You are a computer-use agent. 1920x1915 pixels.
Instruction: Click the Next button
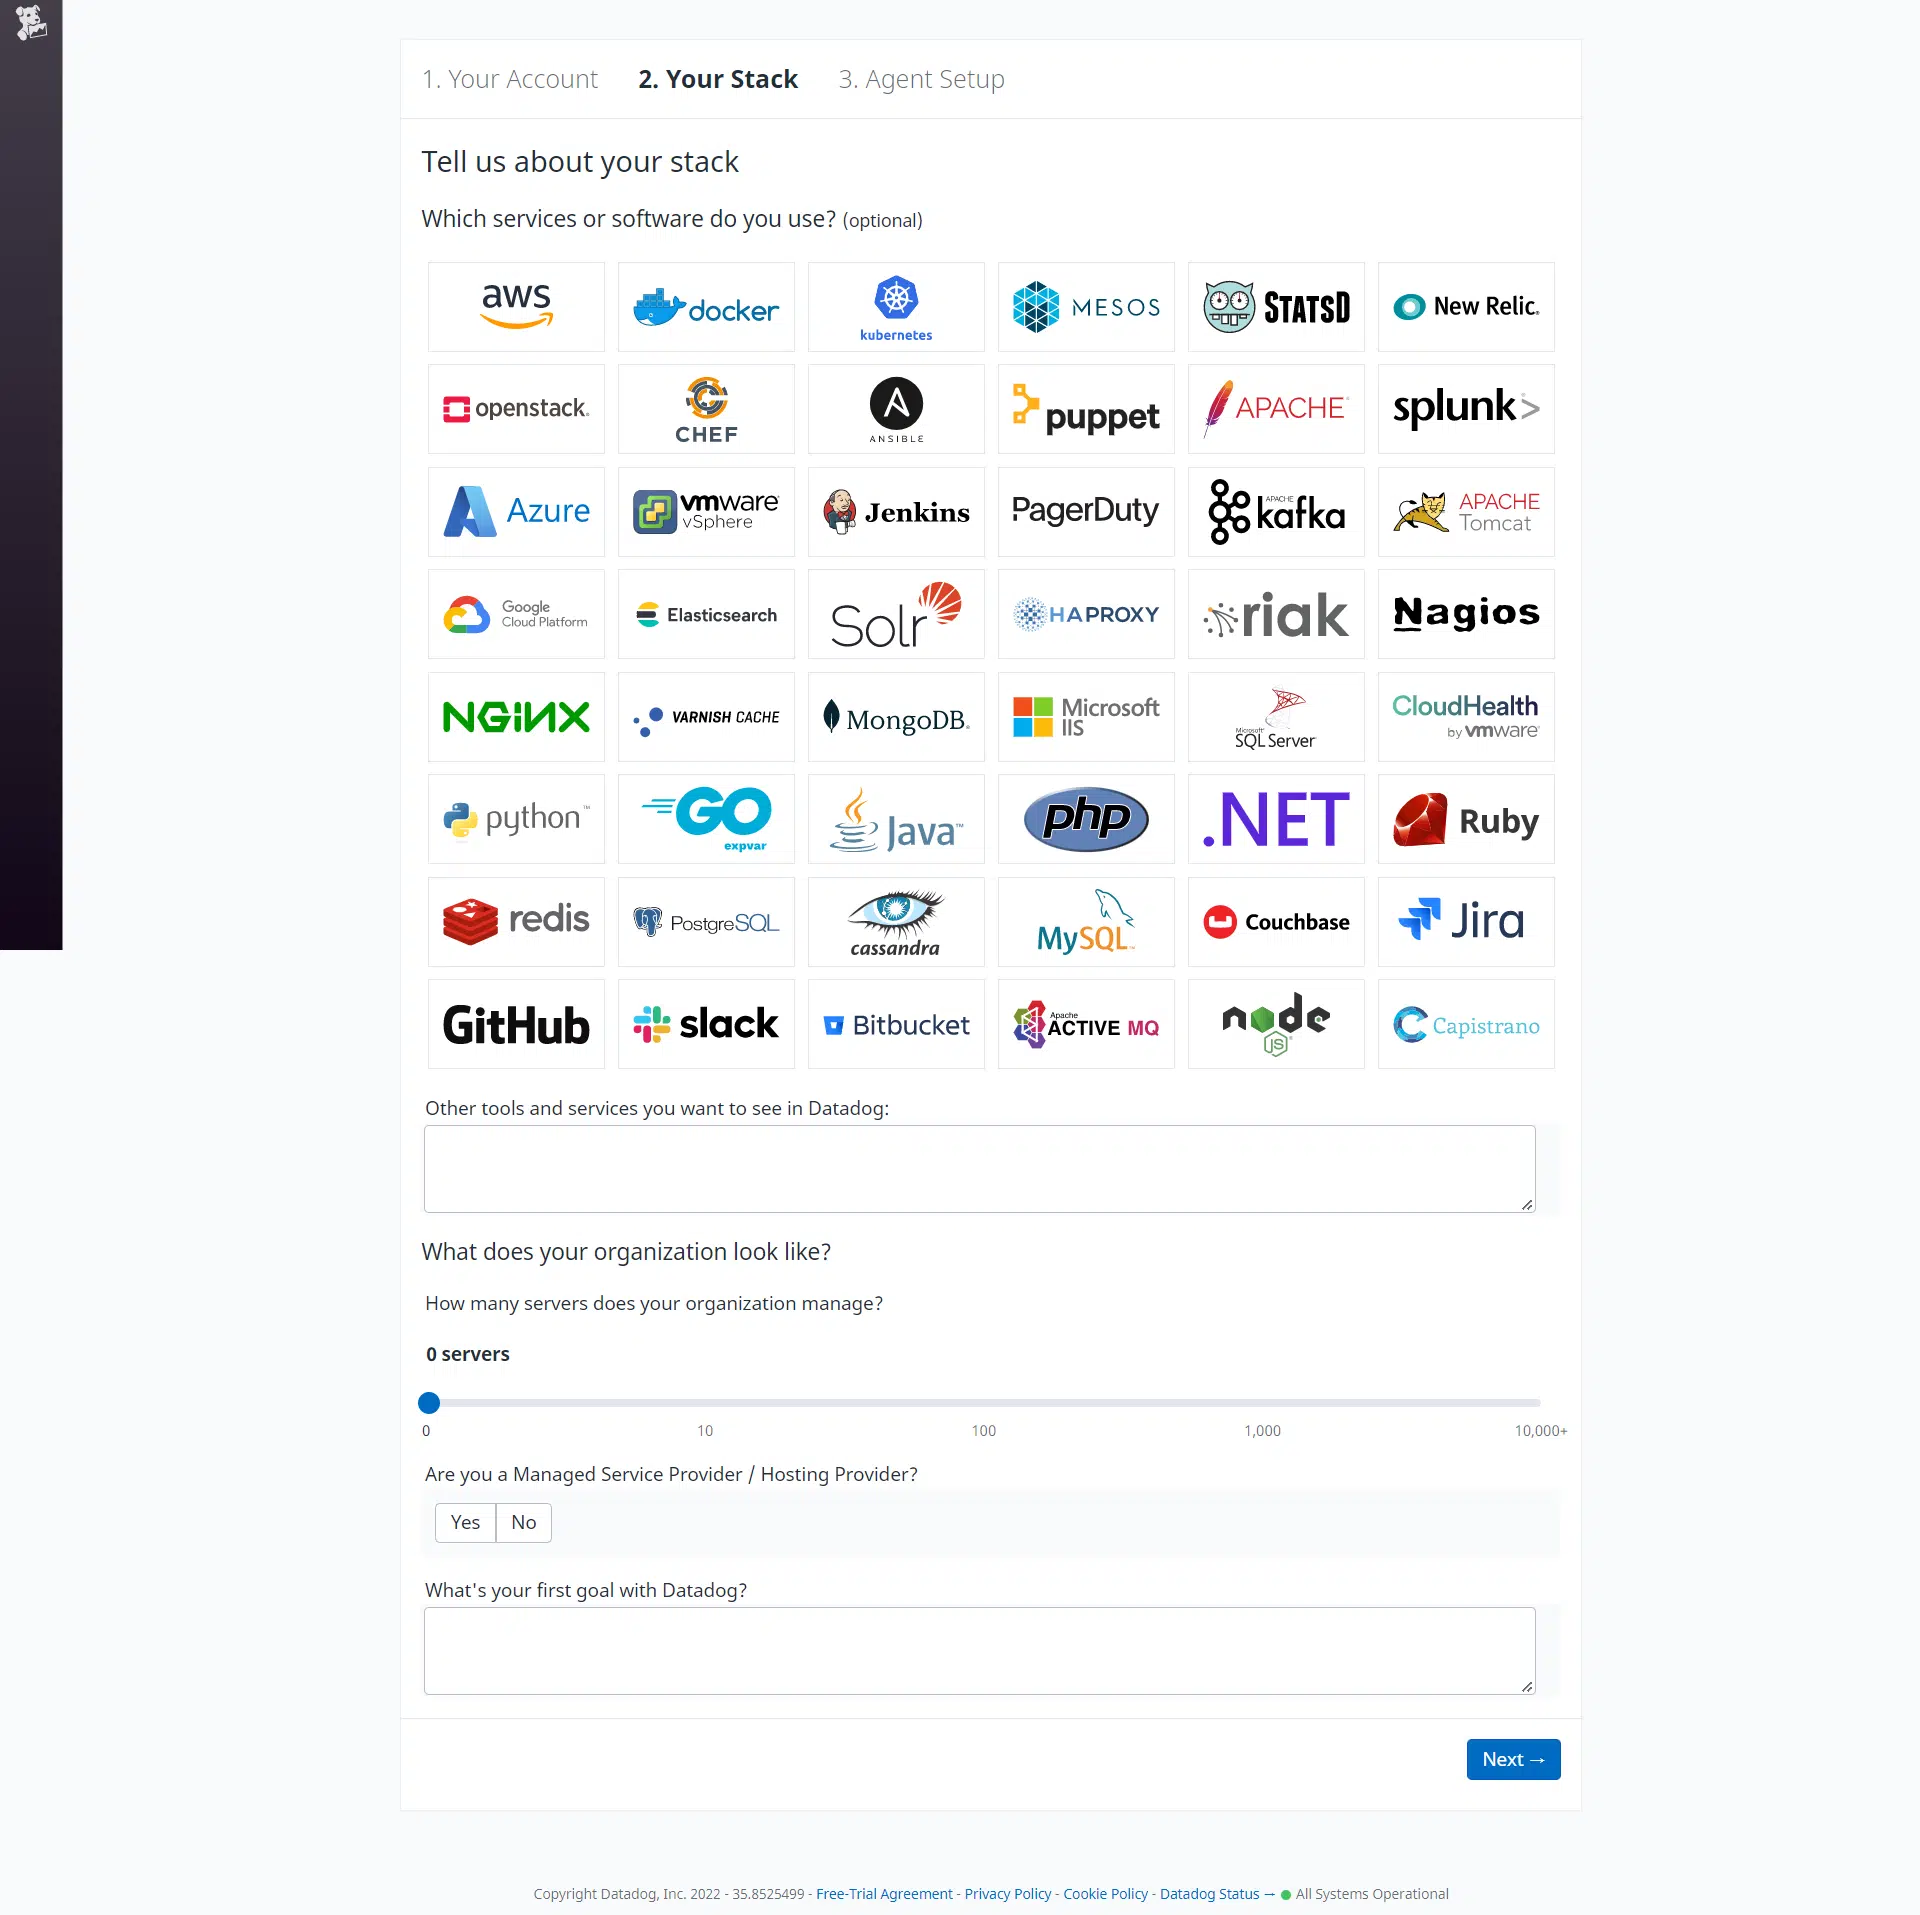pos(1513,1759)
